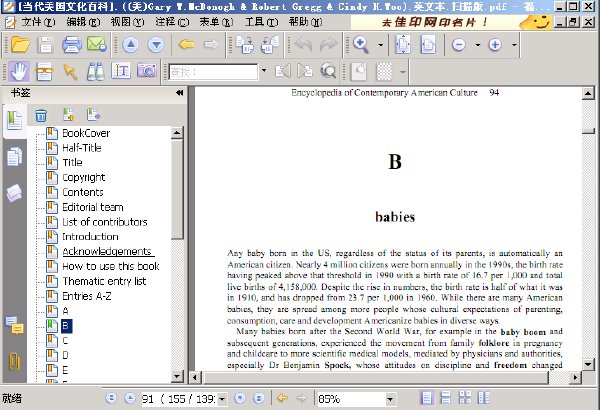Image resolution: width=600 pixels, height=410 pixels.
Task: Select the arrow selection tool
Action: [x=70, y=71]
